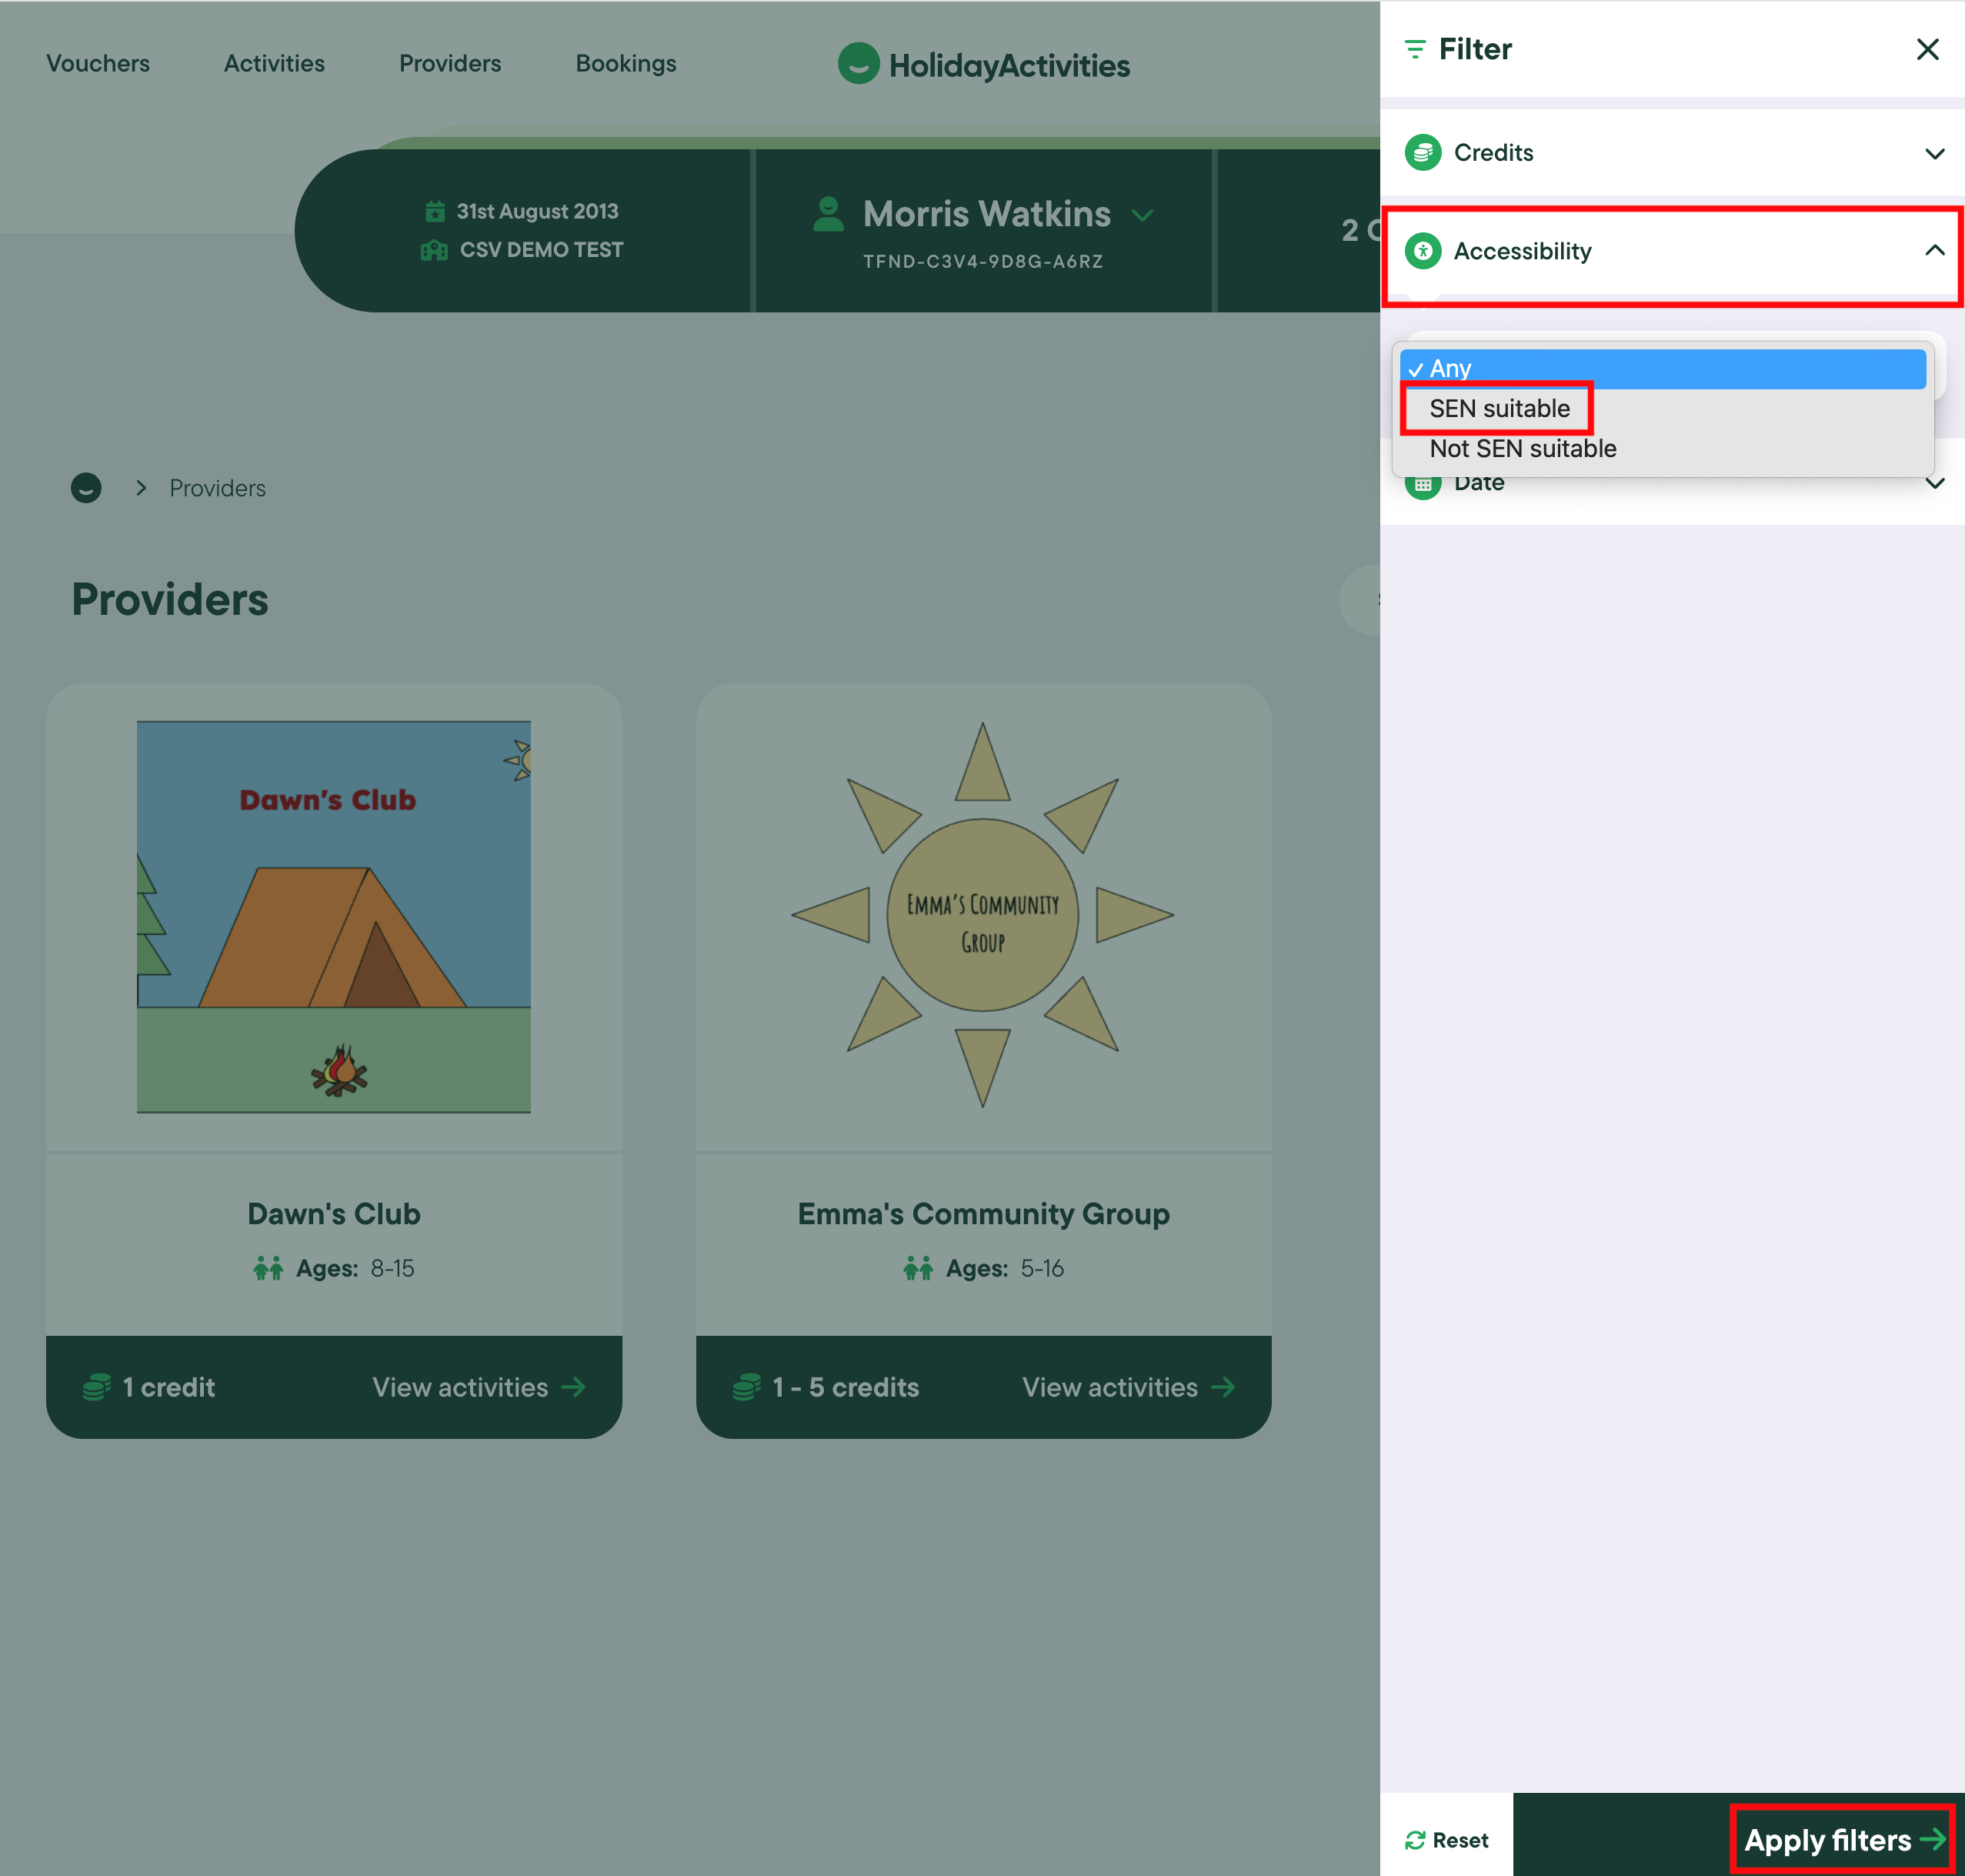This screenshot has width=1965, height=1876.
Task: Click the Dawn's Club tent thumbnail
Action: [x=334, y=916]
